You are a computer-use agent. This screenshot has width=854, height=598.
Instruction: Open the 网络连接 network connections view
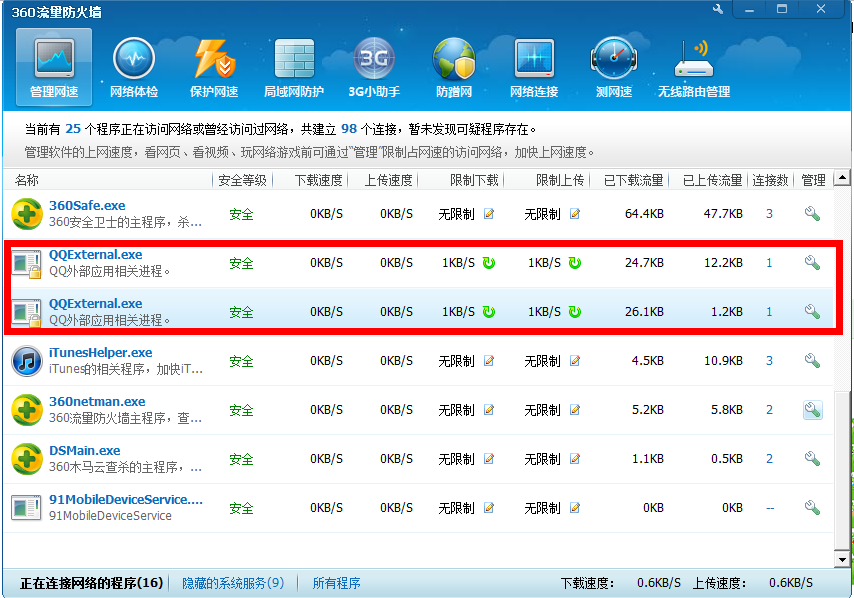tap(534, 67)
